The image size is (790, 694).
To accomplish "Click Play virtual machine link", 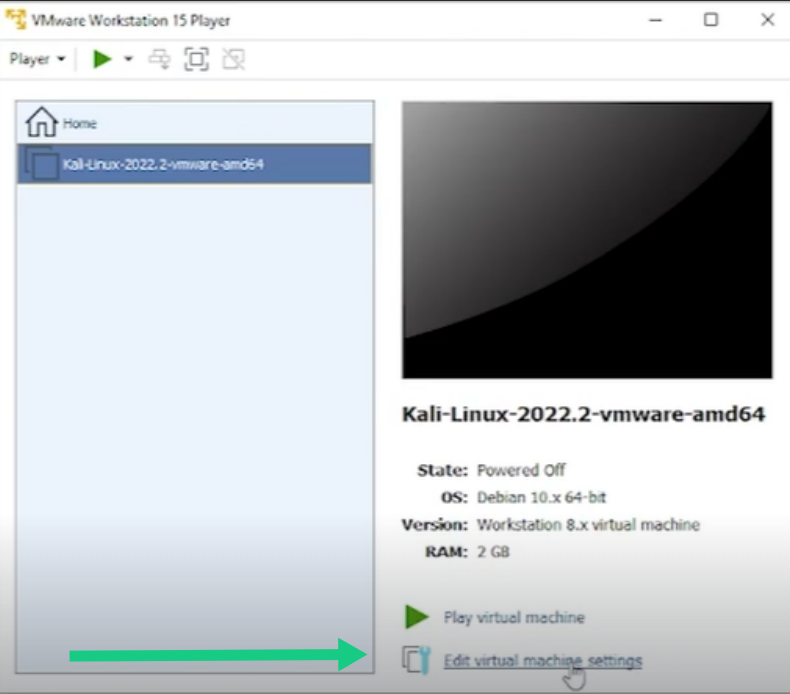I will (514, 617).
